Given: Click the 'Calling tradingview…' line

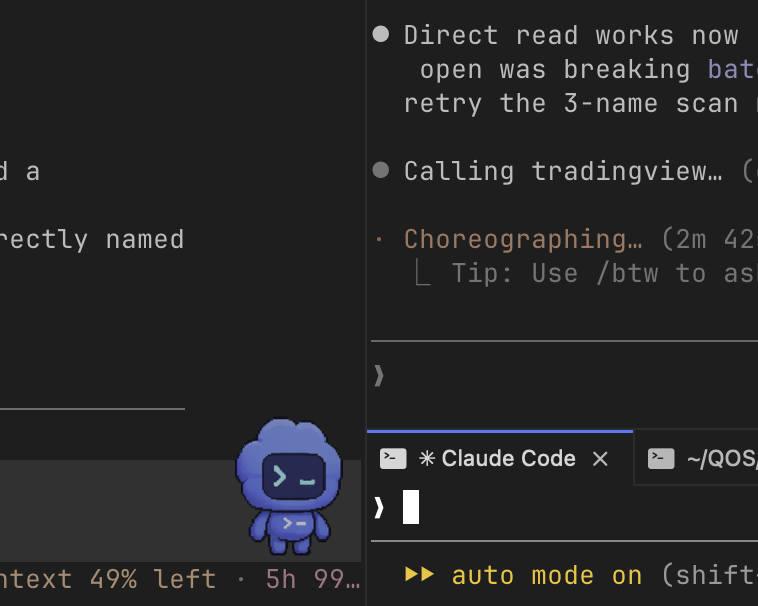Looking at the screenshot, I should pos(563,171).
